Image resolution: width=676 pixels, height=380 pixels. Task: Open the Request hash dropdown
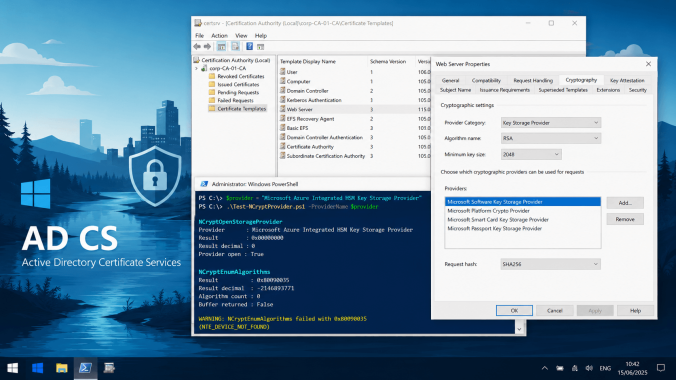point(551,264)
